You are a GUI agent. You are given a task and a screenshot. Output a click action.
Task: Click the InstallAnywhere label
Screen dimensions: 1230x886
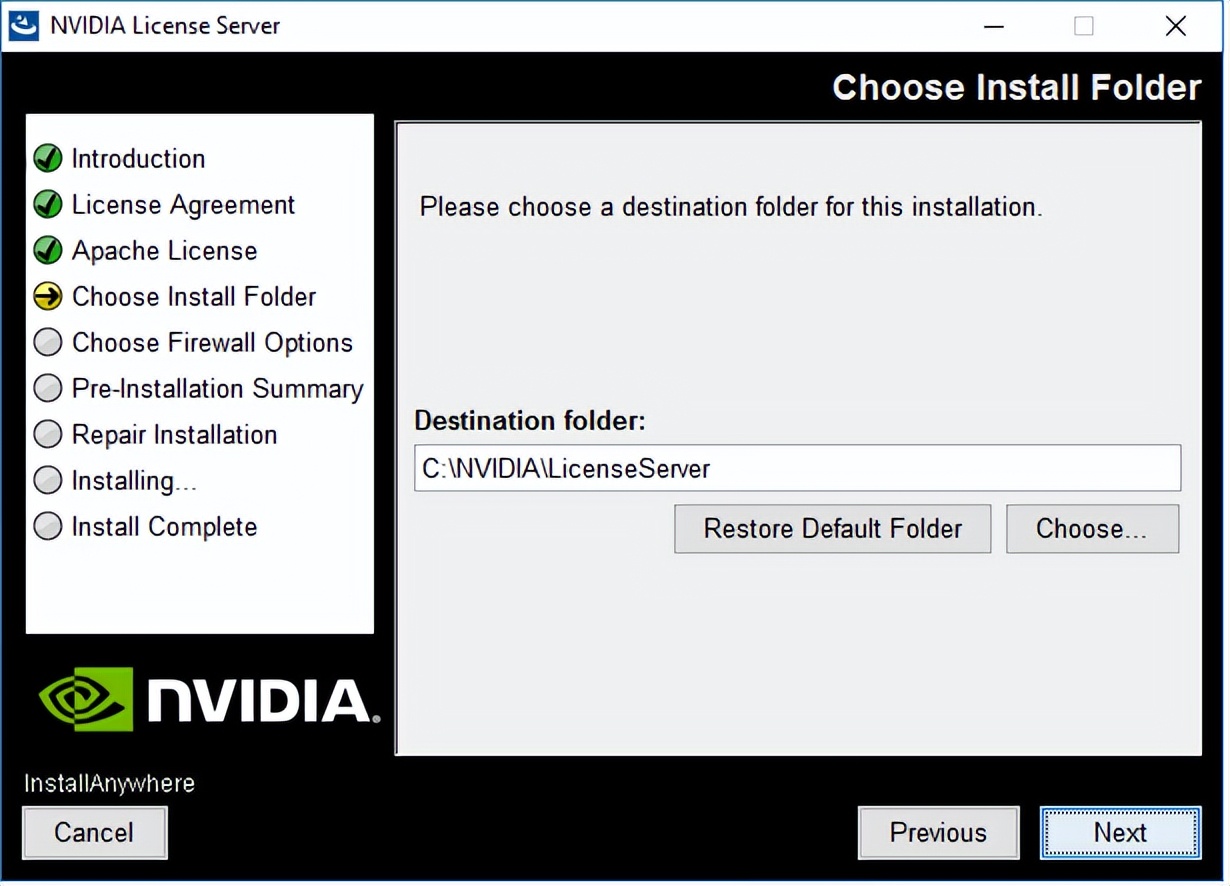[109, 783]
